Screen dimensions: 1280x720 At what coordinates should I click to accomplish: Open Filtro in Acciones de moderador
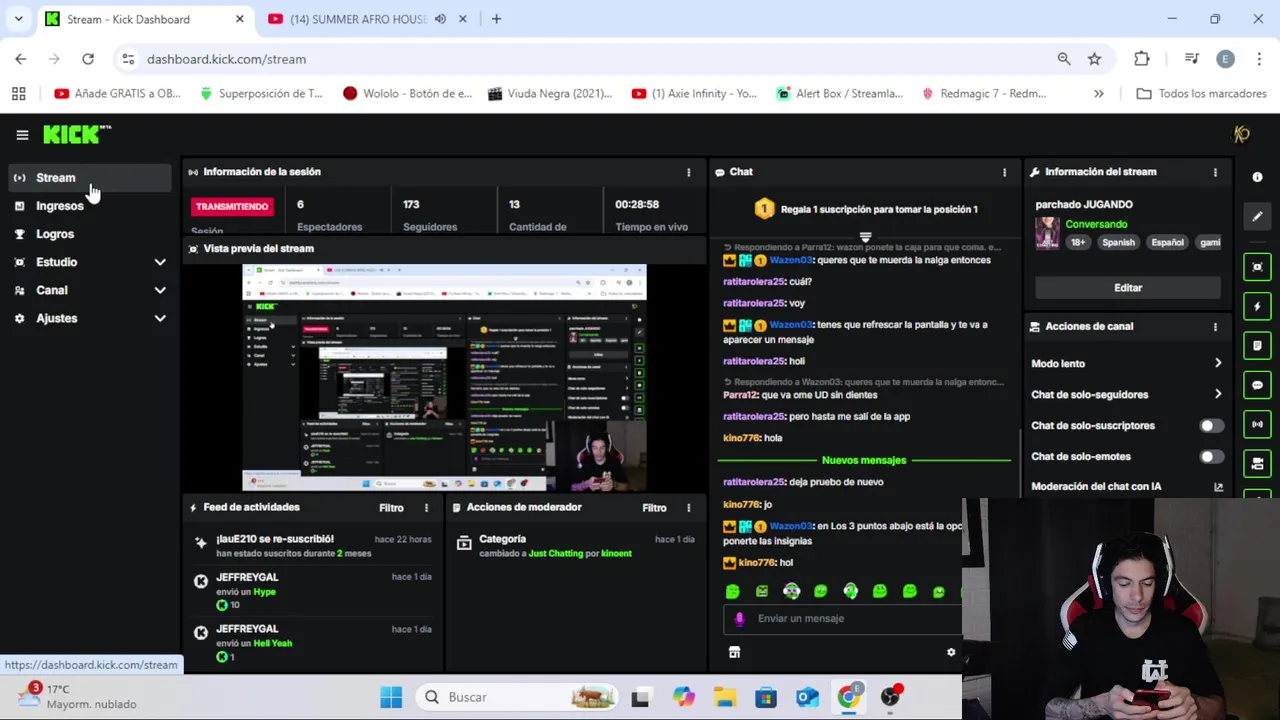click(x=654, y=508)
